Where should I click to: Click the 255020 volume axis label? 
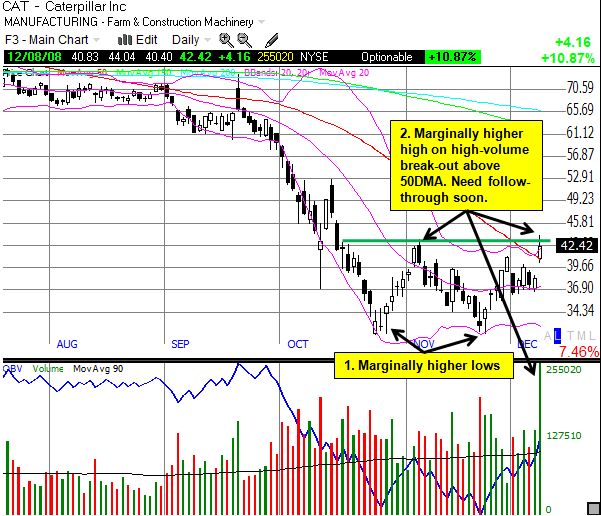[564, 370]
